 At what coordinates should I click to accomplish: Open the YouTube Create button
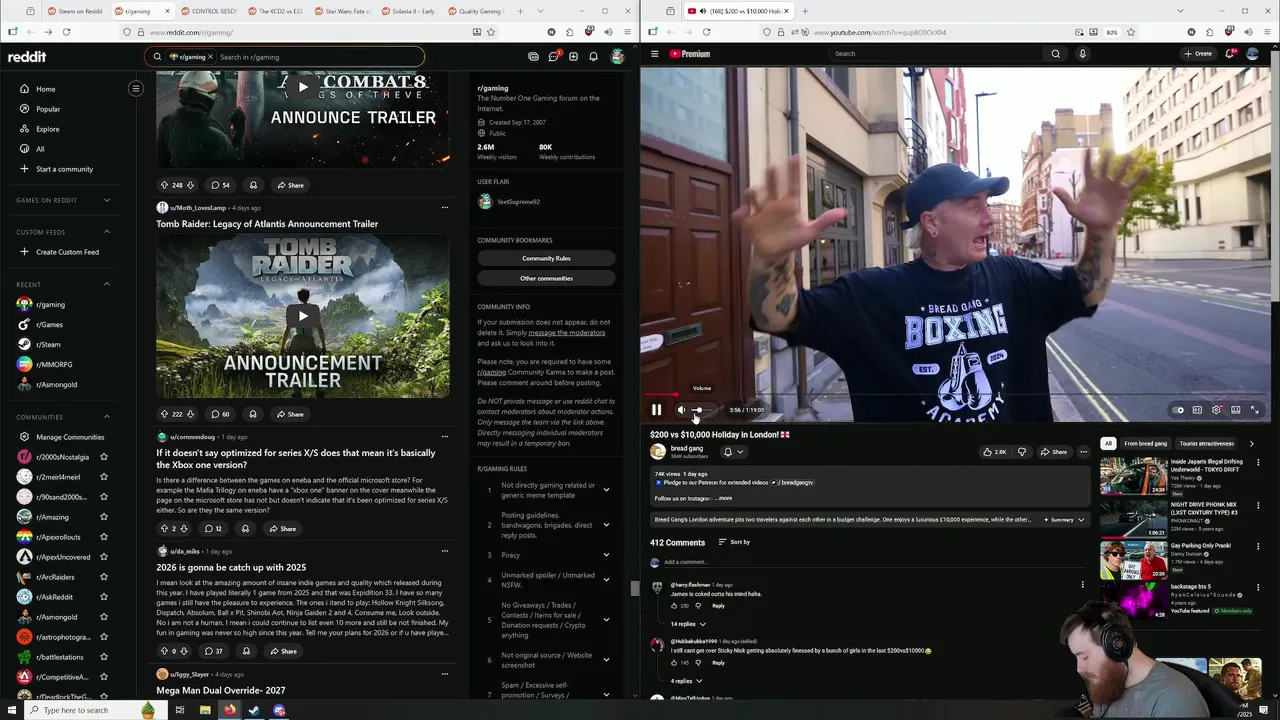[x=1198, y=54]
